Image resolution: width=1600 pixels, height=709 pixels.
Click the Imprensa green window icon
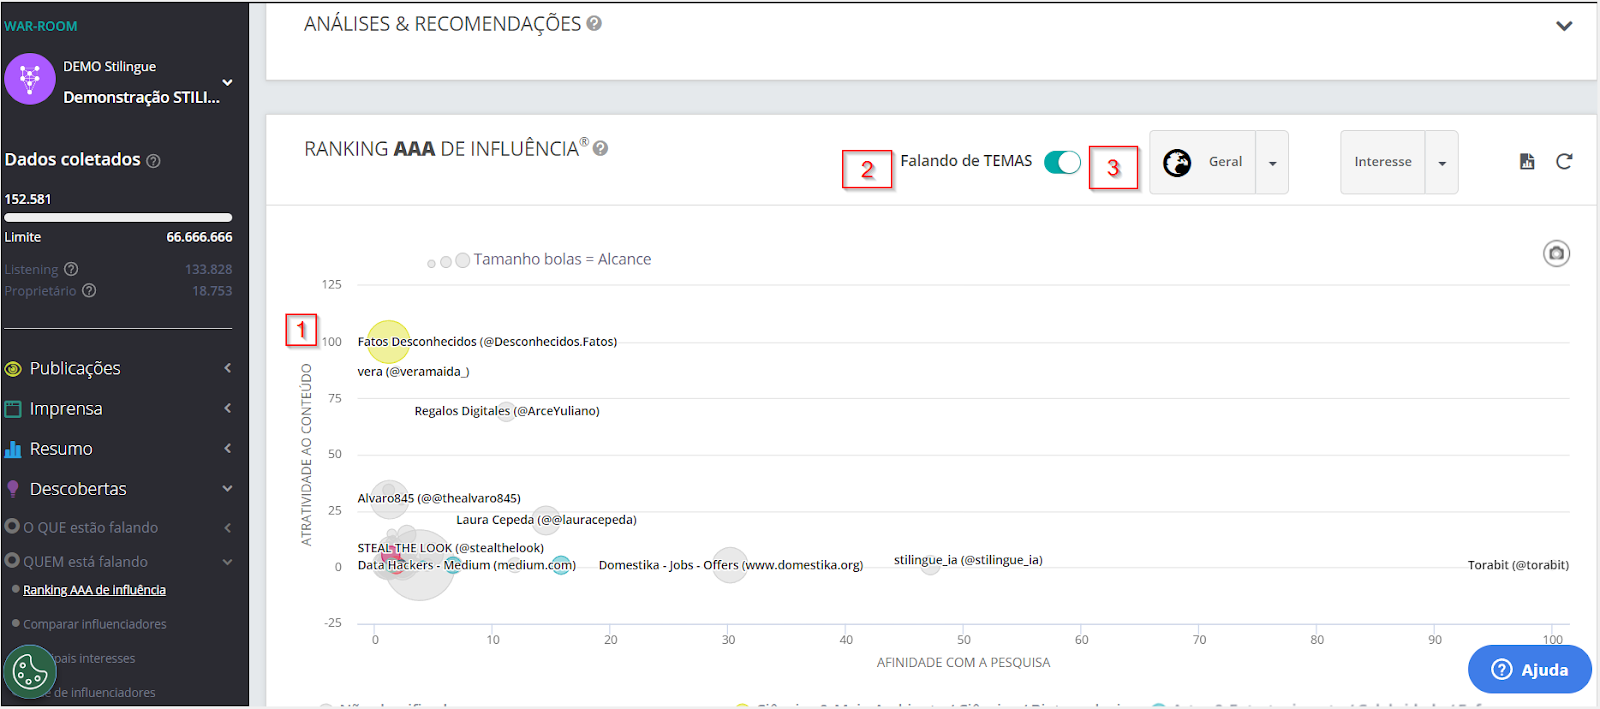(x=13, y=409)
